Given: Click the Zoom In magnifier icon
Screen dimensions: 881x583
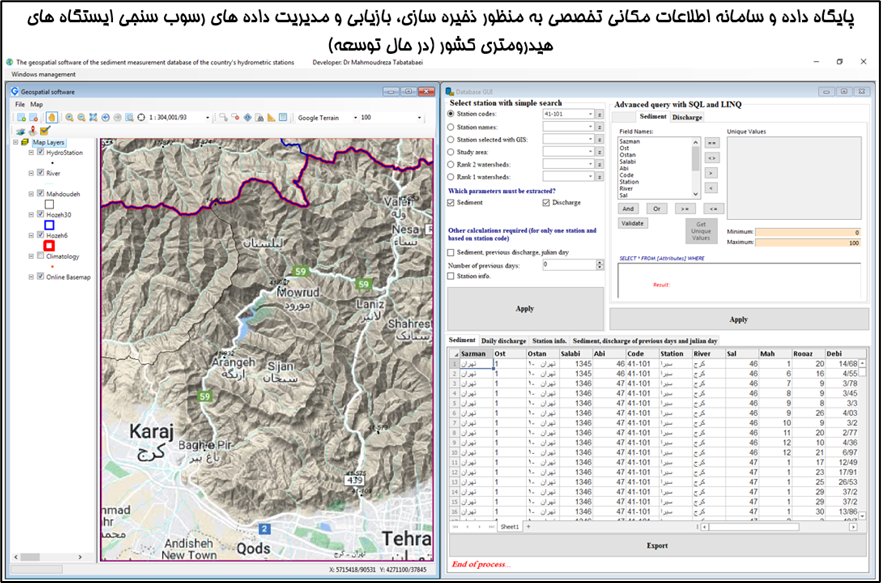Looking at the screenshot, I should tap(69, 117).
